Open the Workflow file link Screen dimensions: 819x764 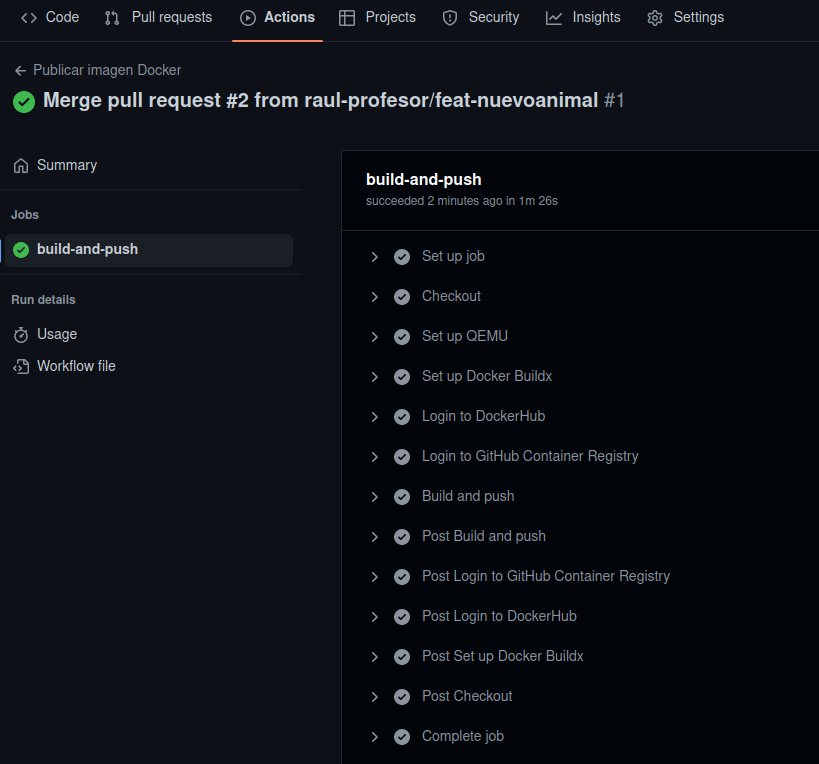tap(76, 367)
